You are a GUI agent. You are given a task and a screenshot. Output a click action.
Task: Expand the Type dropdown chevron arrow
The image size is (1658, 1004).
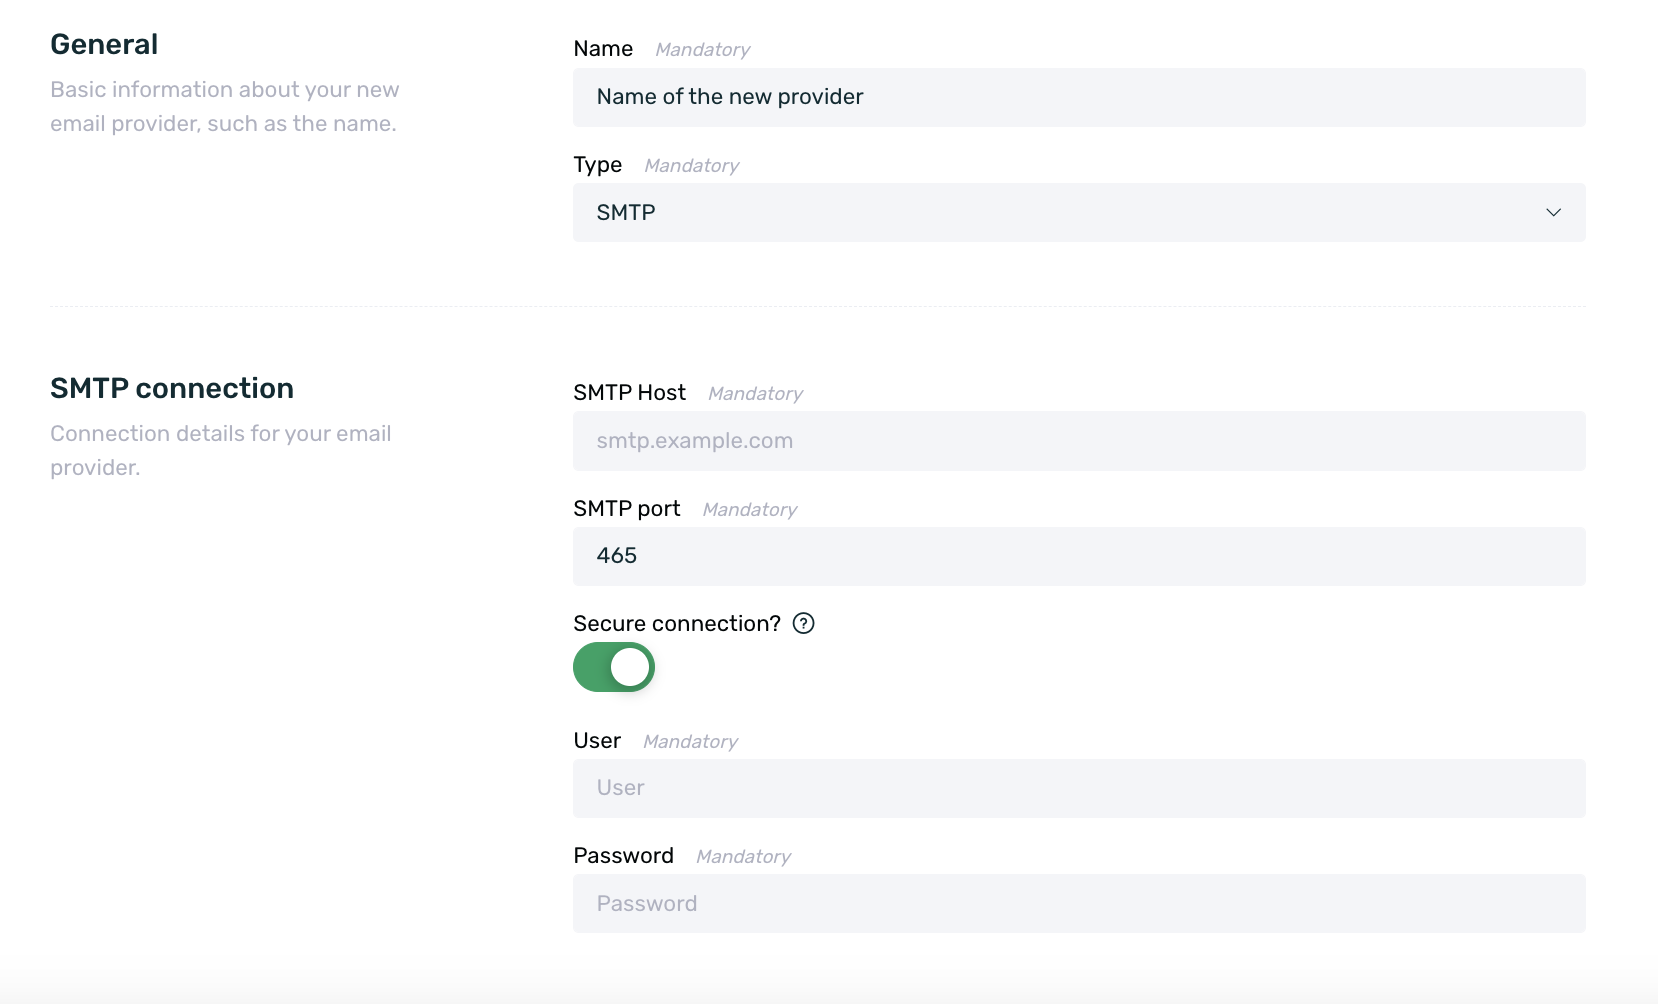[1553, 212]
